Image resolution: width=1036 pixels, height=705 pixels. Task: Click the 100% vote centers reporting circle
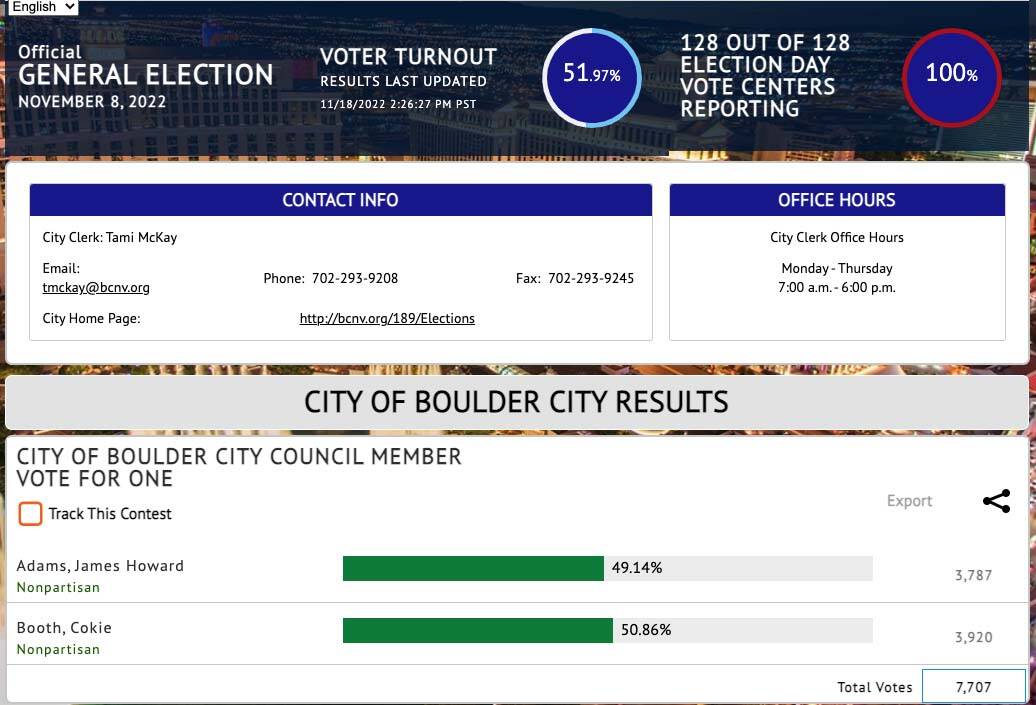pos(951,74)
